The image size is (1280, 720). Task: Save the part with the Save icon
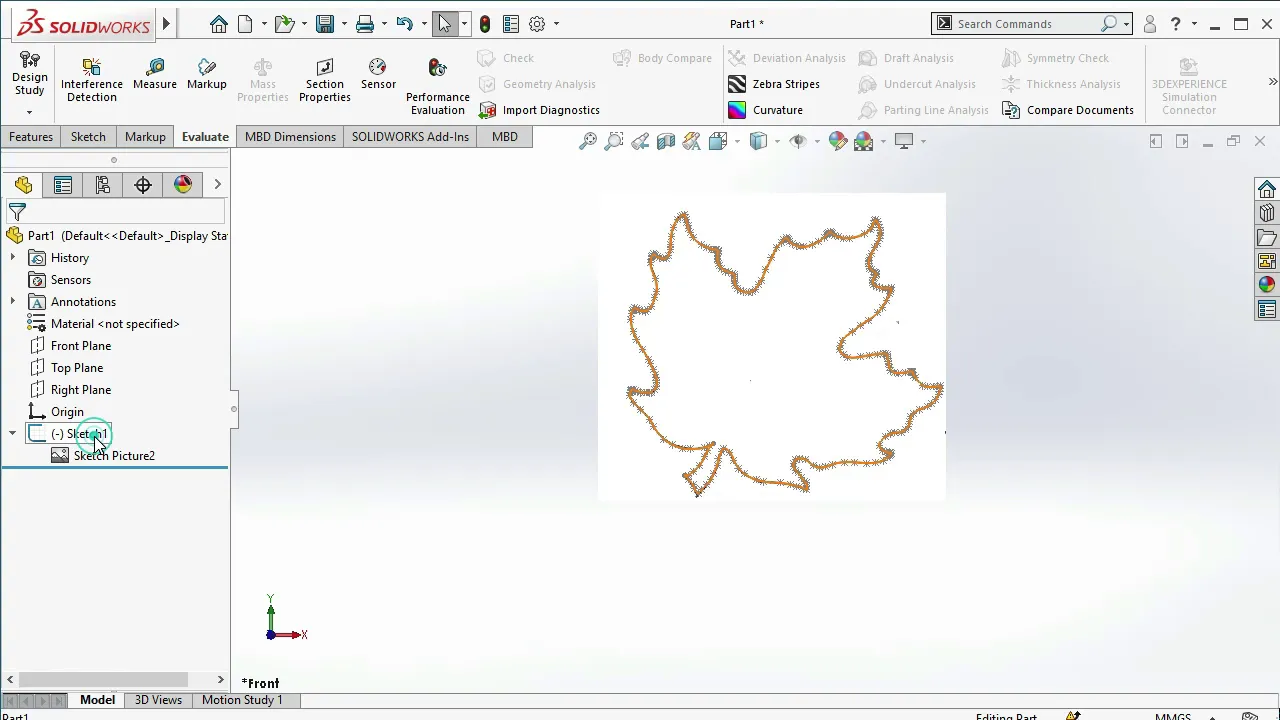pos(325,24)
